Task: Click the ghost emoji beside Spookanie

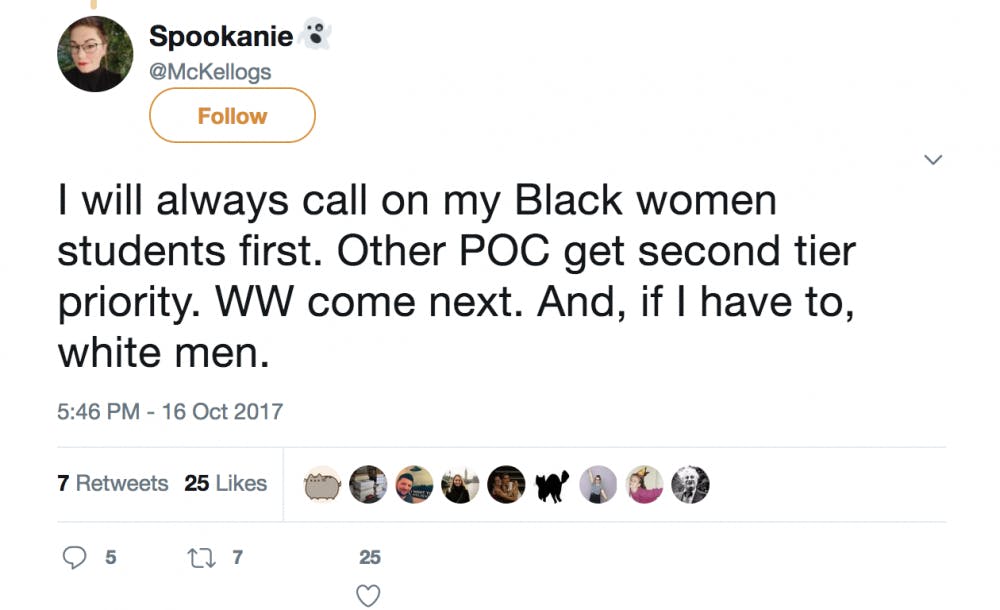Action: click(317, 37)
